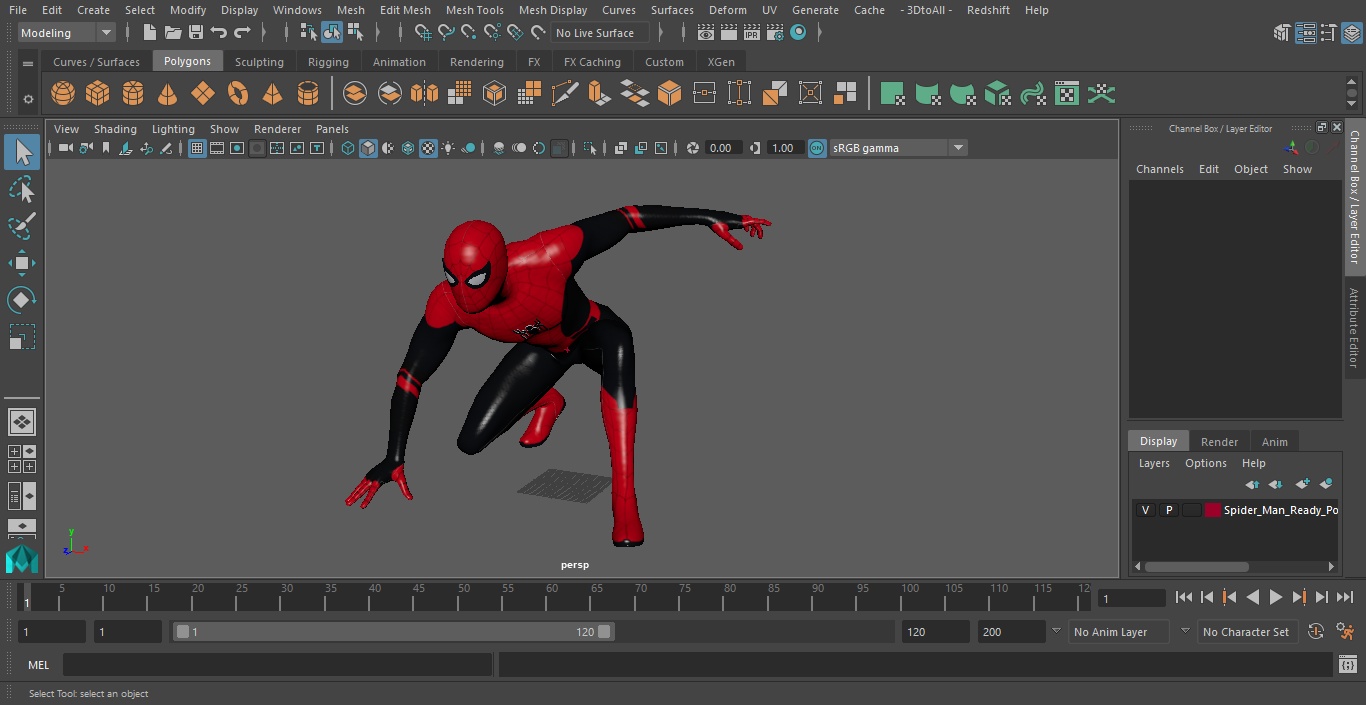The image size is (1366, 705).
Task: Create a polygon cone from the shelf
Action: tap(168, 94)
